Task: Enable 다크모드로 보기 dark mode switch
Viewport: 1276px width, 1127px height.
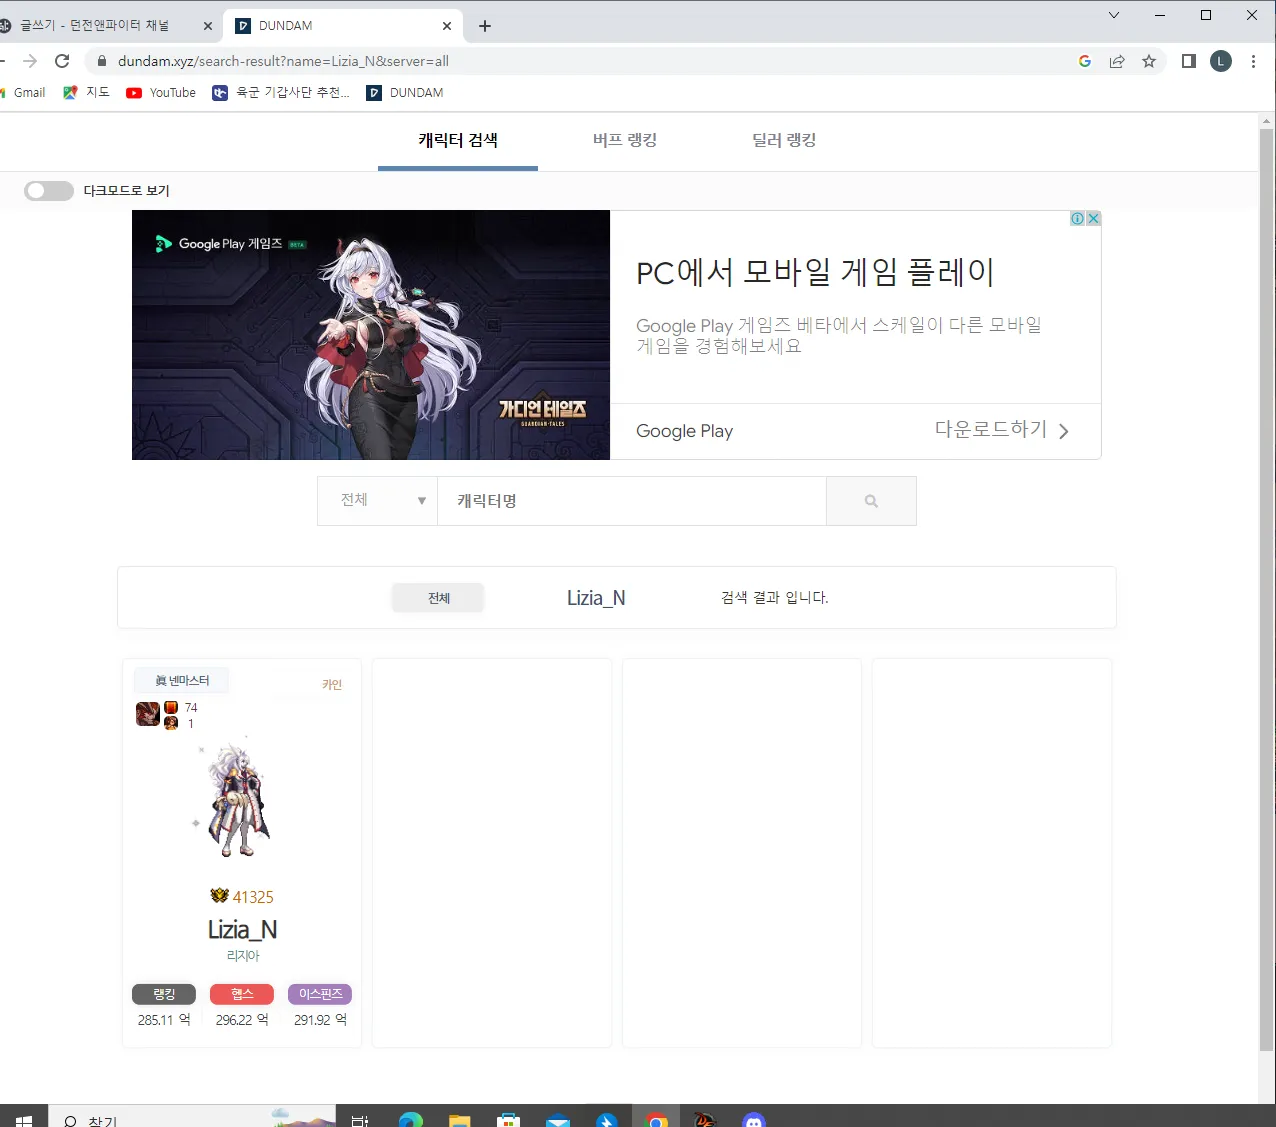Action: point(48,190)
